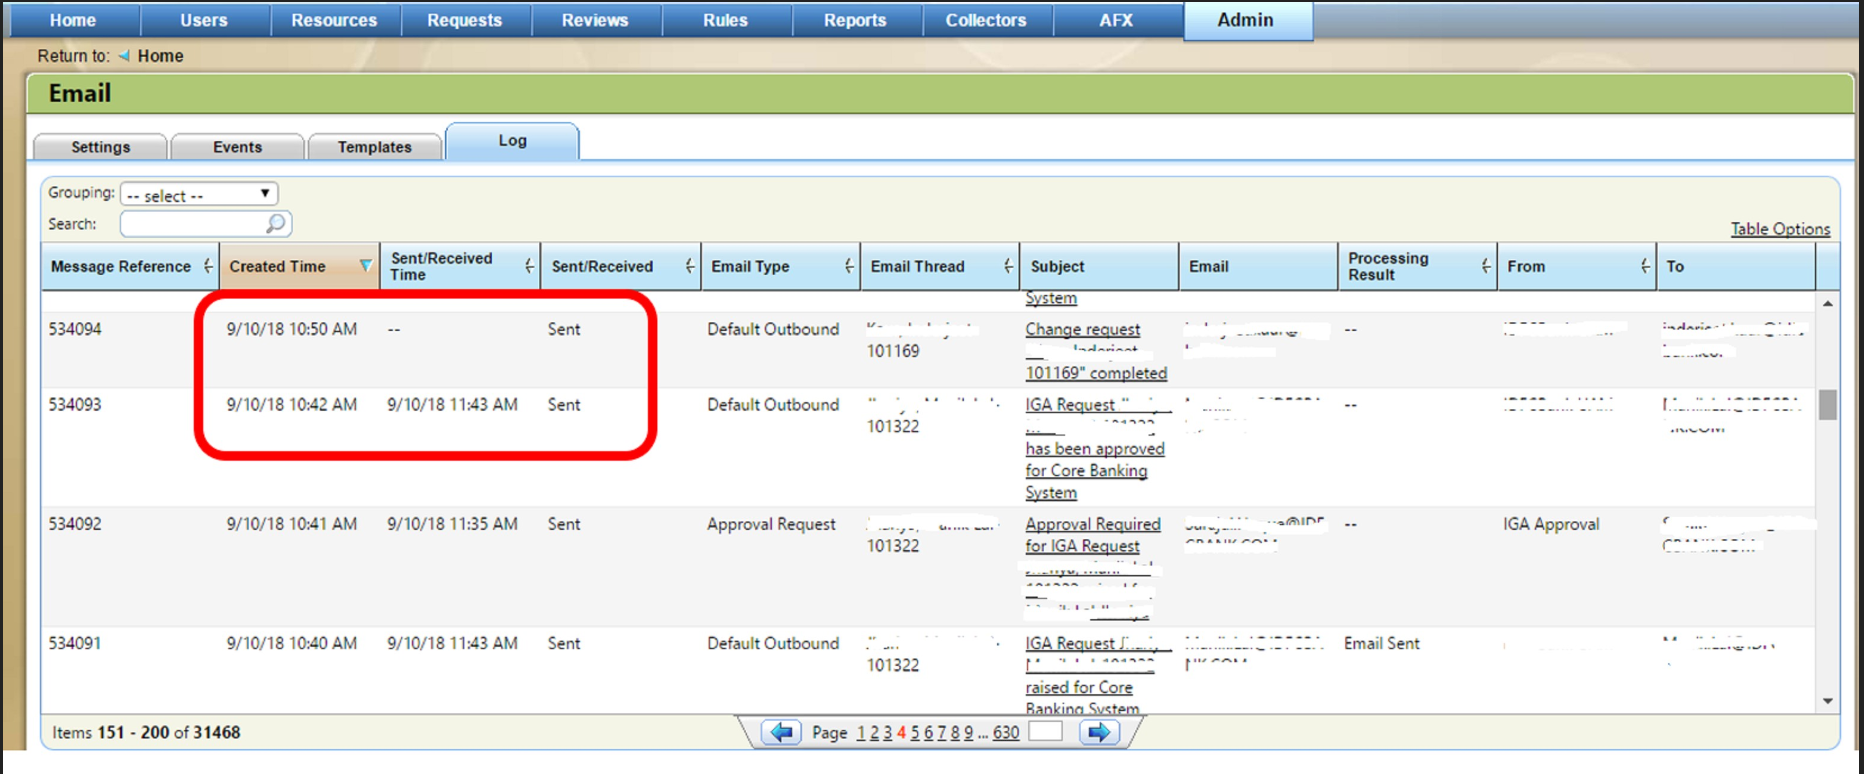Switch to the Settings tab

pos(100,147)
